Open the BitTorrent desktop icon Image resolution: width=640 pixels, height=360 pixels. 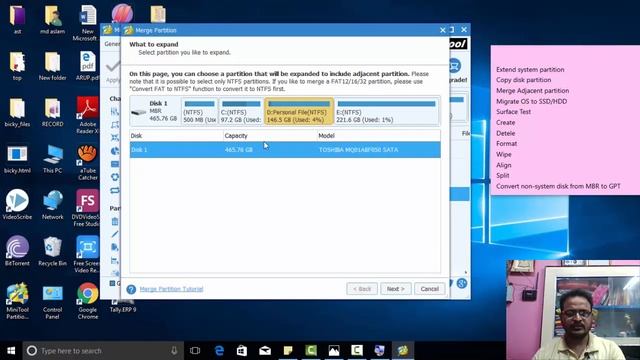tap(17, 251)
